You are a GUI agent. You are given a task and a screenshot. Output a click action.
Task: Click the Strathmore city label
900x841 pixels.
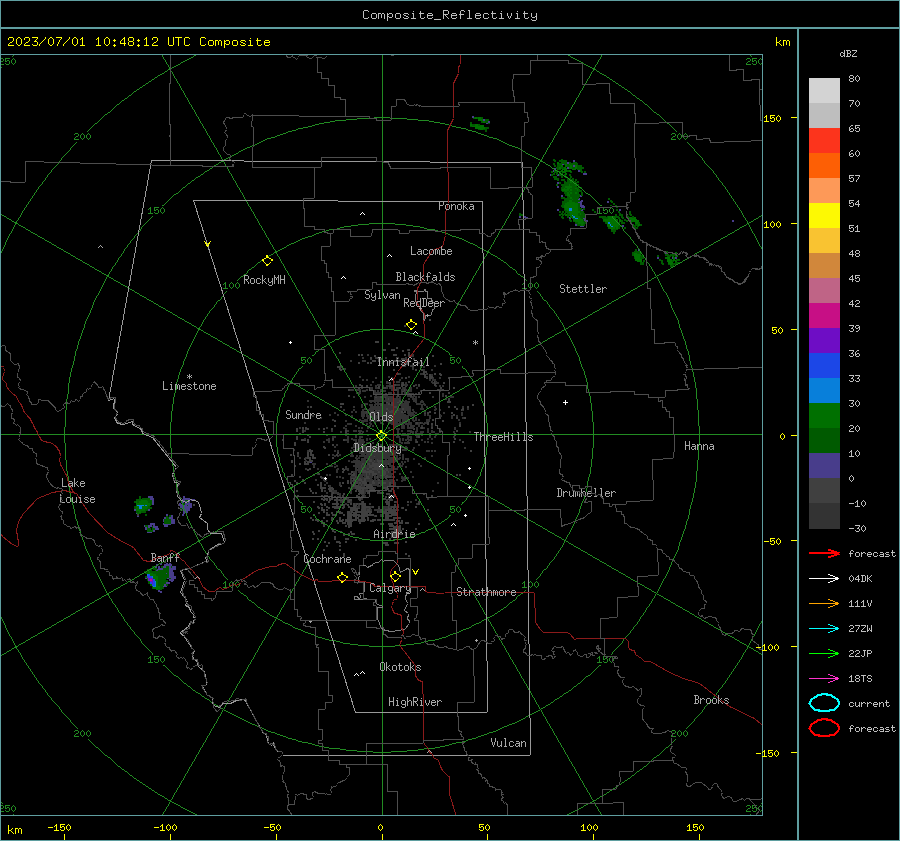point(486,592)
